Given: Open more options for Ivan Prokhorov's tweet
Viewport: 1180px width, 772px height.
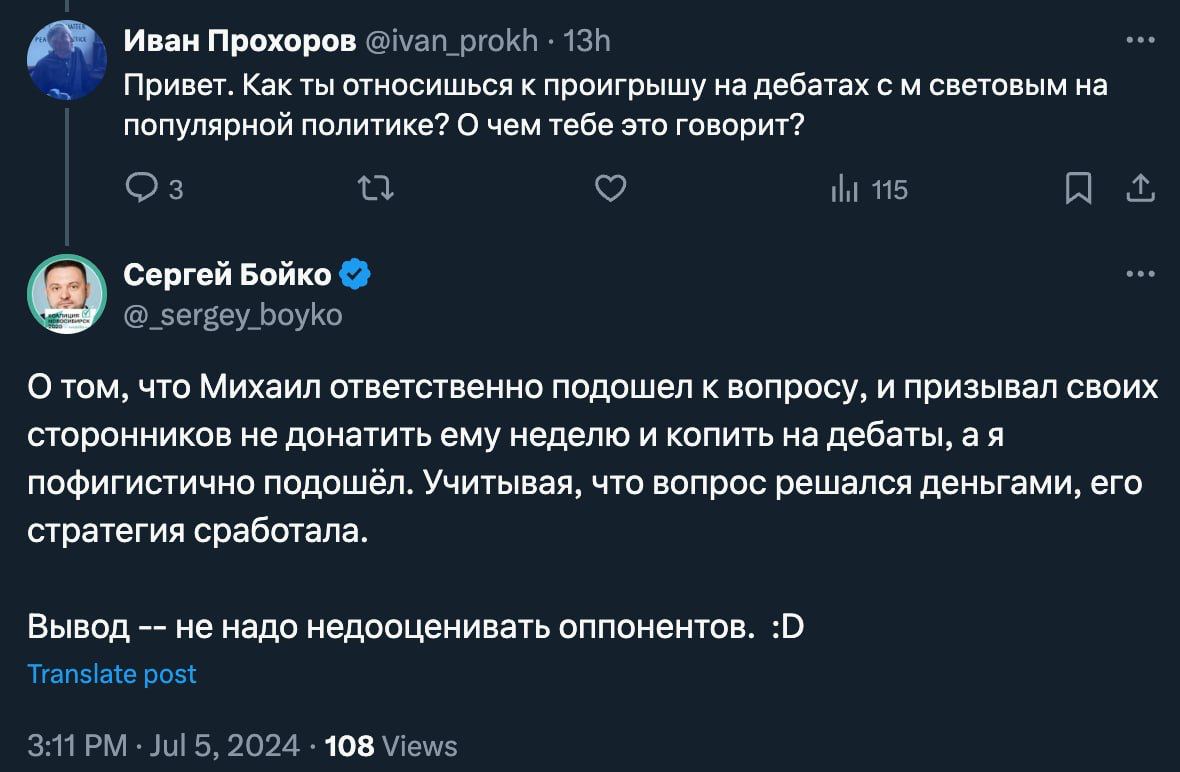Looking at the screenshot, I should (1140, 41).
